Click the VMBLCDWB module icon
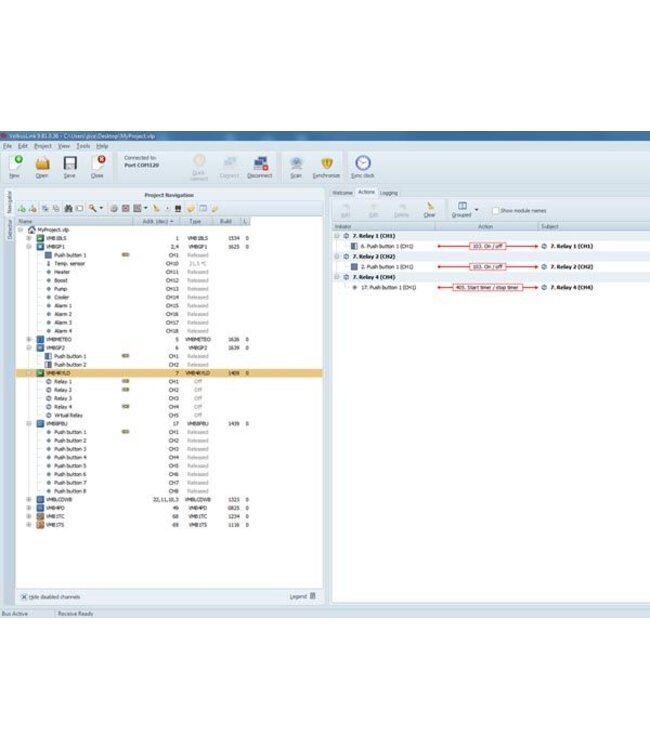650x750 pixels. 41,499
